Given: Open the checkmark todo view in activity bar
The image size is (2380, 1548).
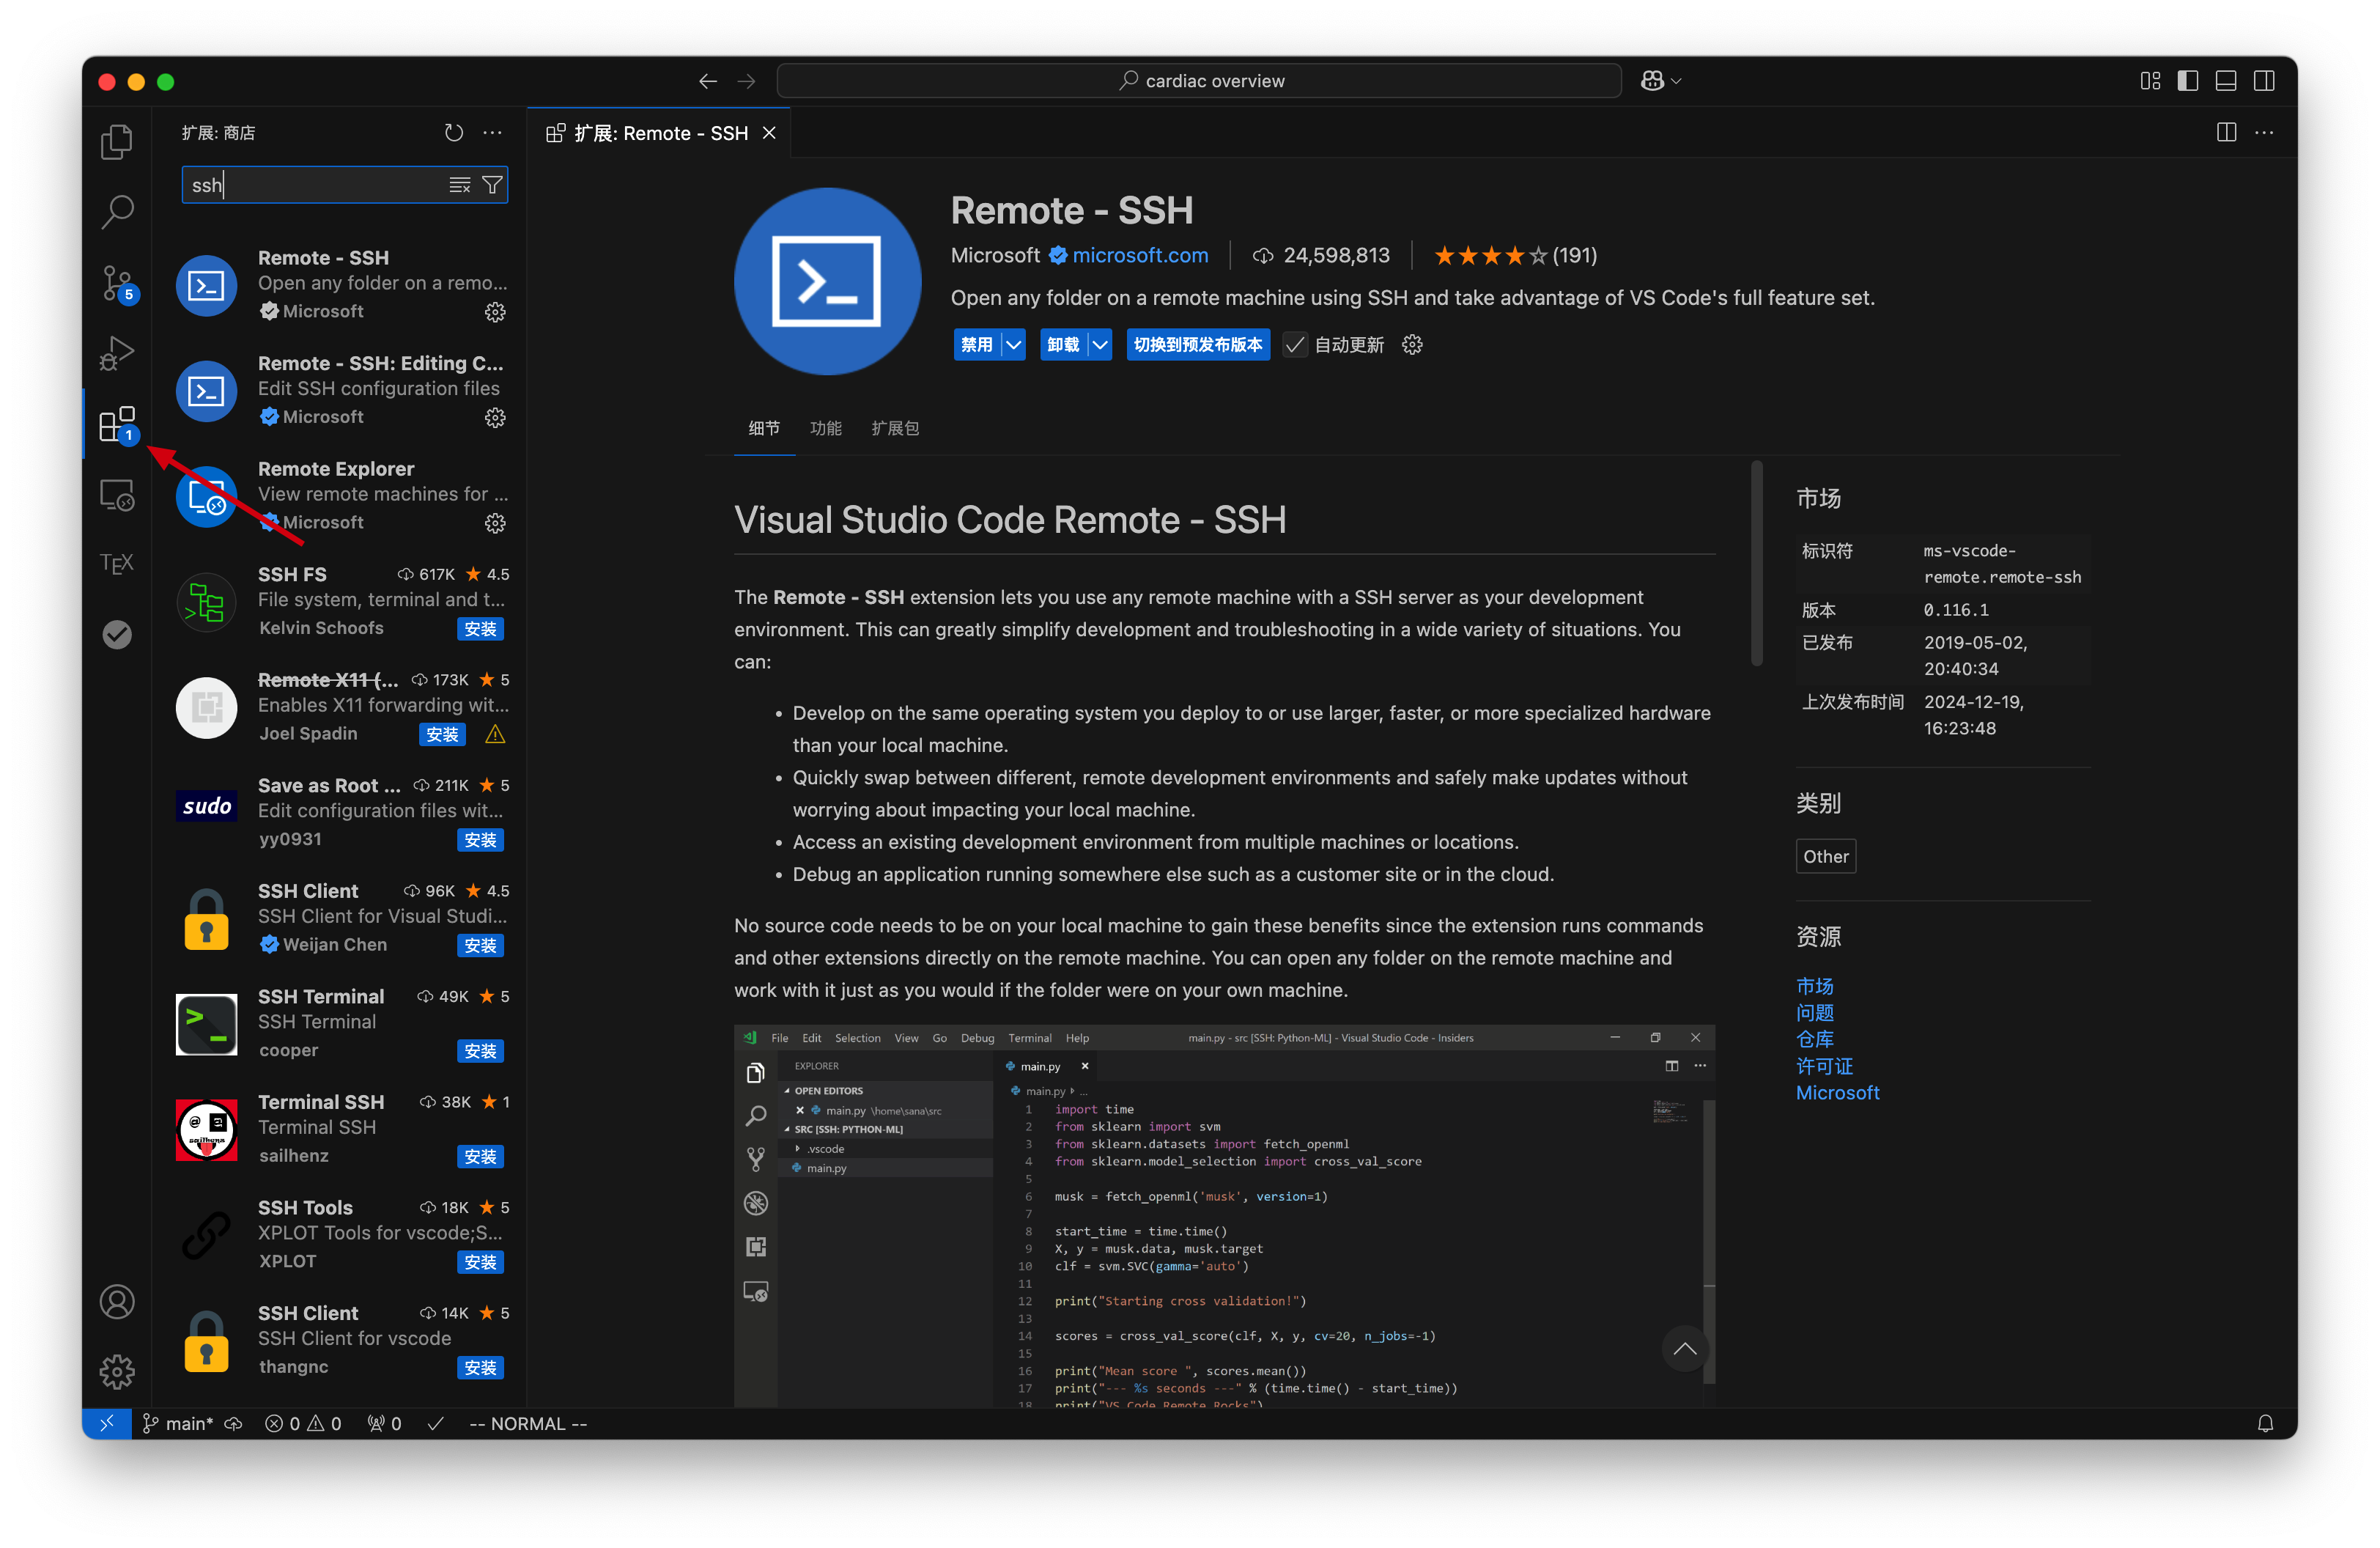Looking at the screenshot, I should click(117, 634).
